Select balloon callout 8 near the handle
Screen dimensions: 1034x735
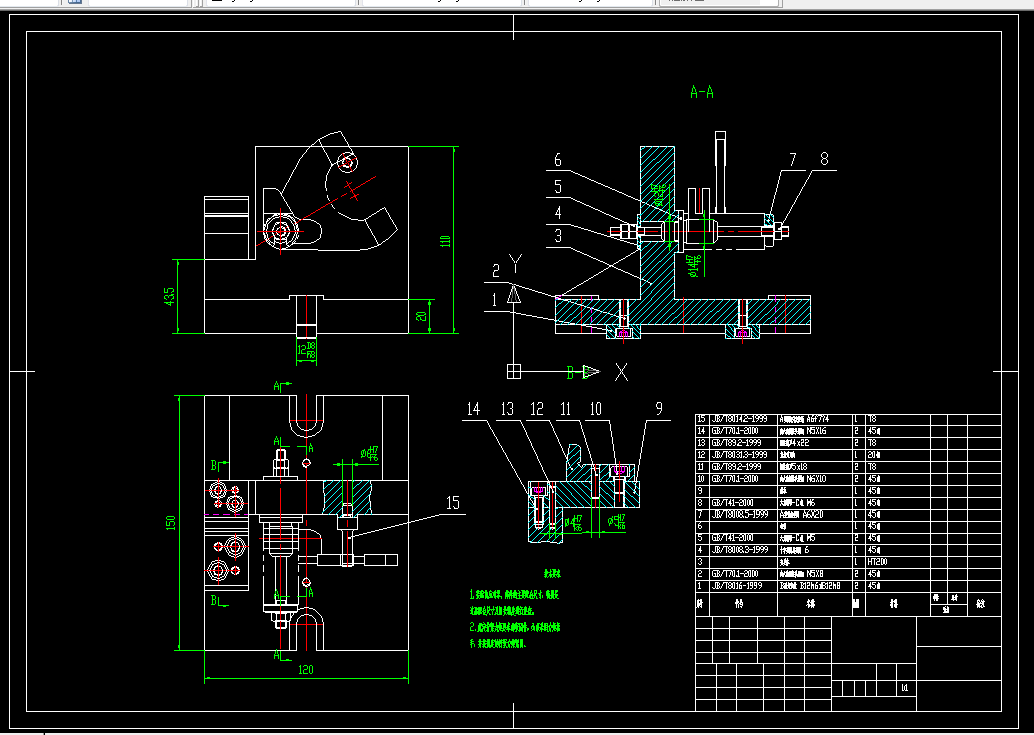[824, 159]
